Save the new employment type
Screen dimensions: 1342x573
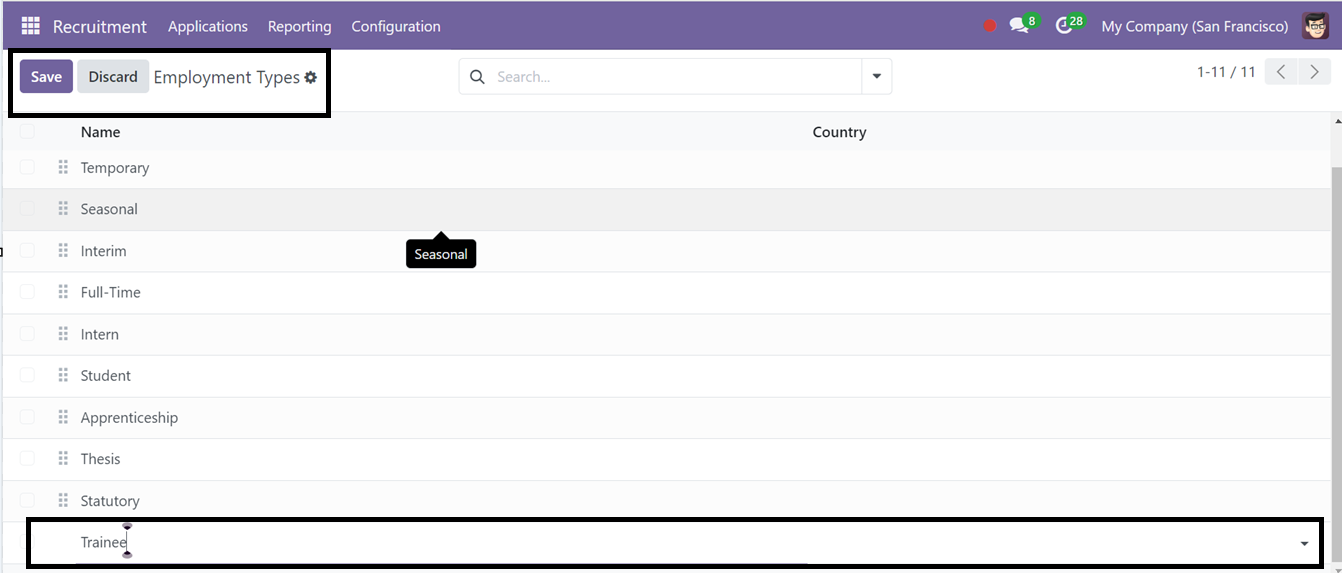click(46, 77)
